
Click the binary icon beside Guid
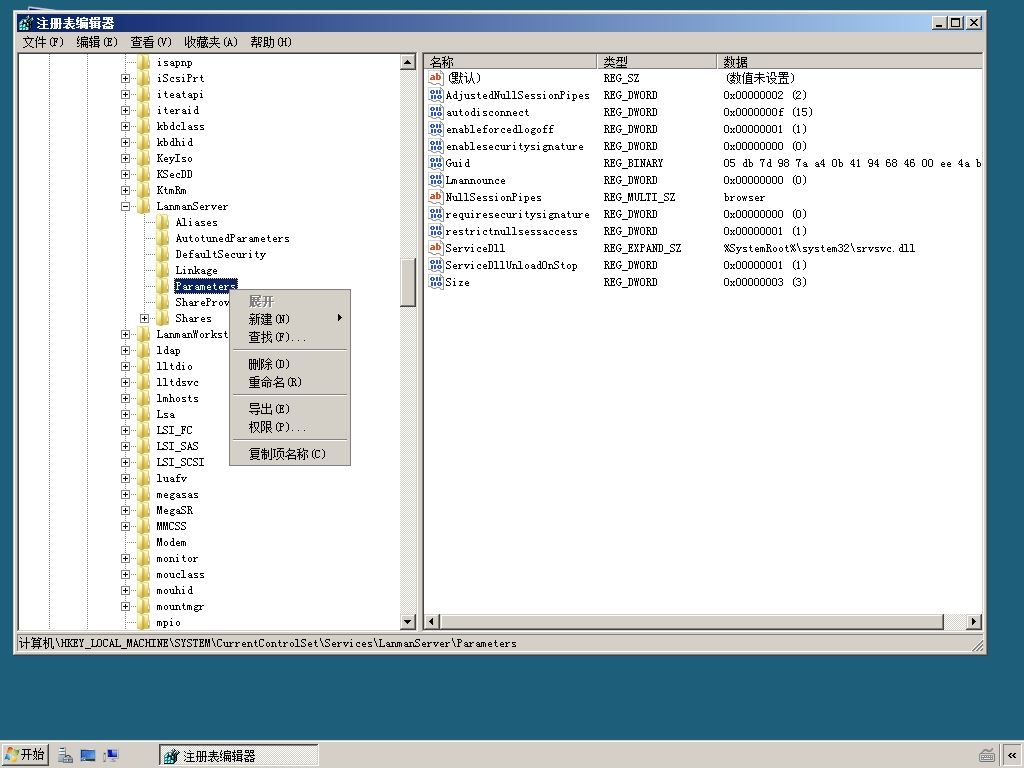point(436,163)
